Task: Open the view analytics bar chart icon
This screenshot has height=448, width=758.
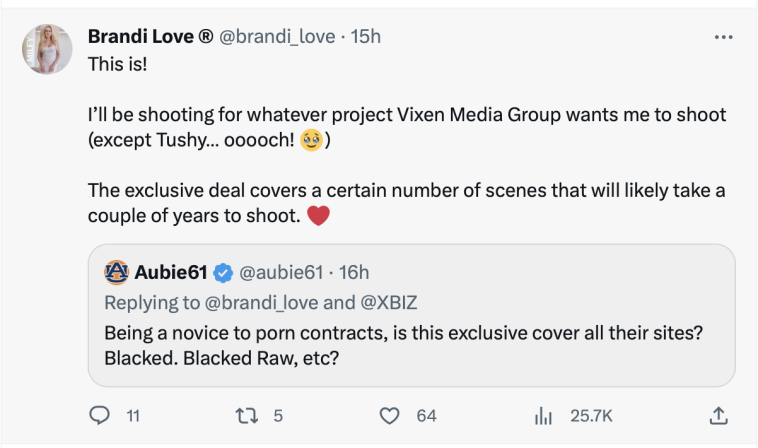Action: 545,415
